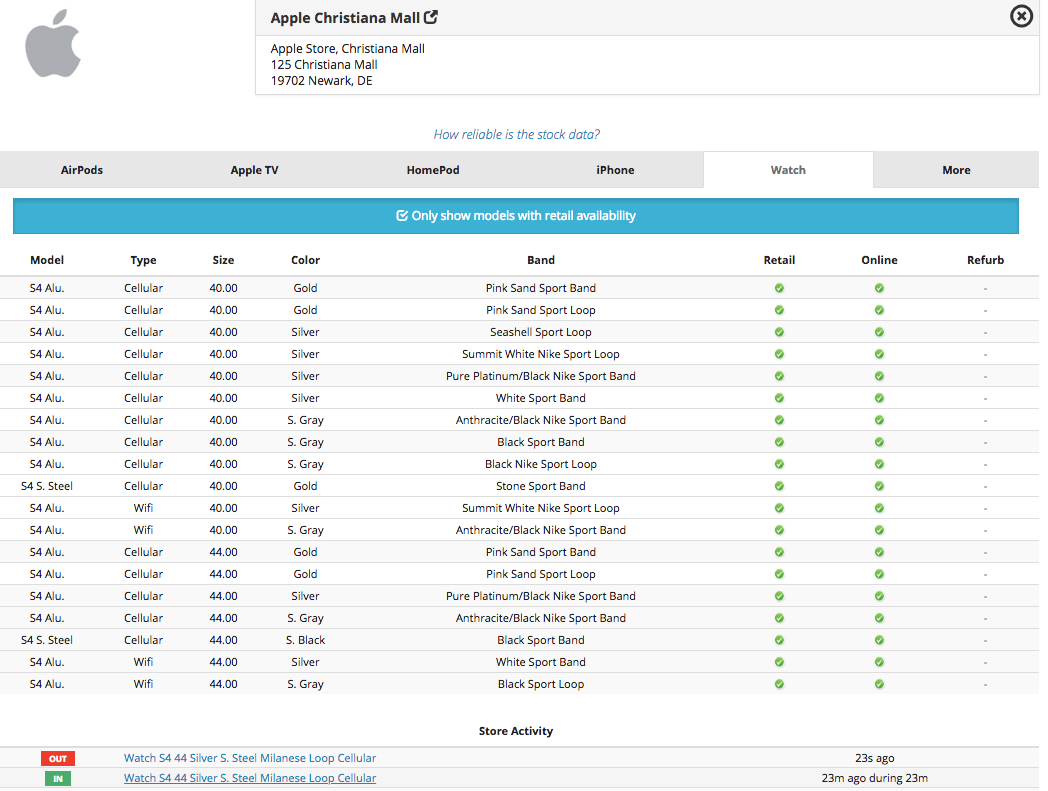Click online checkmark for Black Nike Sport Loop row

[880, 464]
